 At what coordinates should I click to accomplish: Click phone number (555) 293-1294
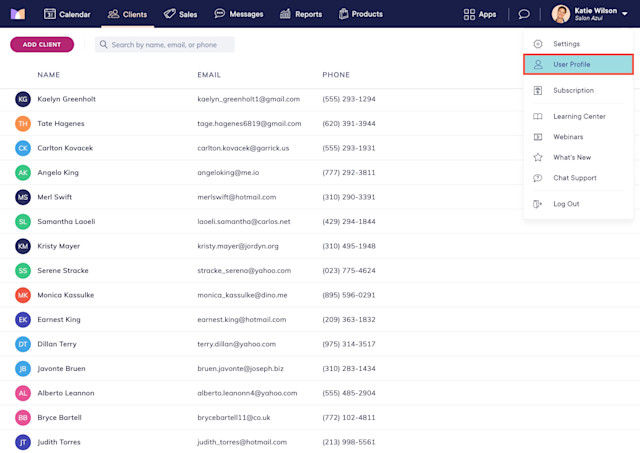click(x=349, y=99)
